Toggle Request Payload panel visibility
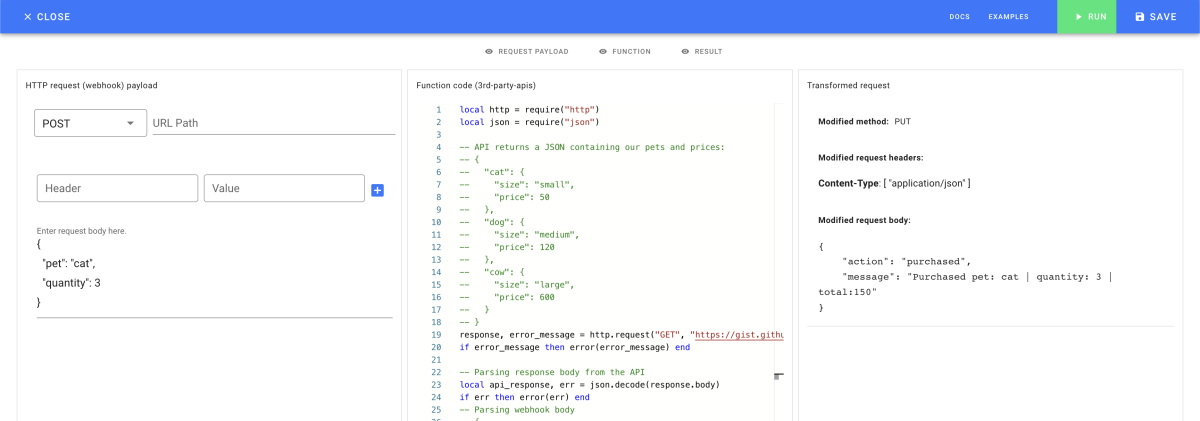 pos(526,51)
